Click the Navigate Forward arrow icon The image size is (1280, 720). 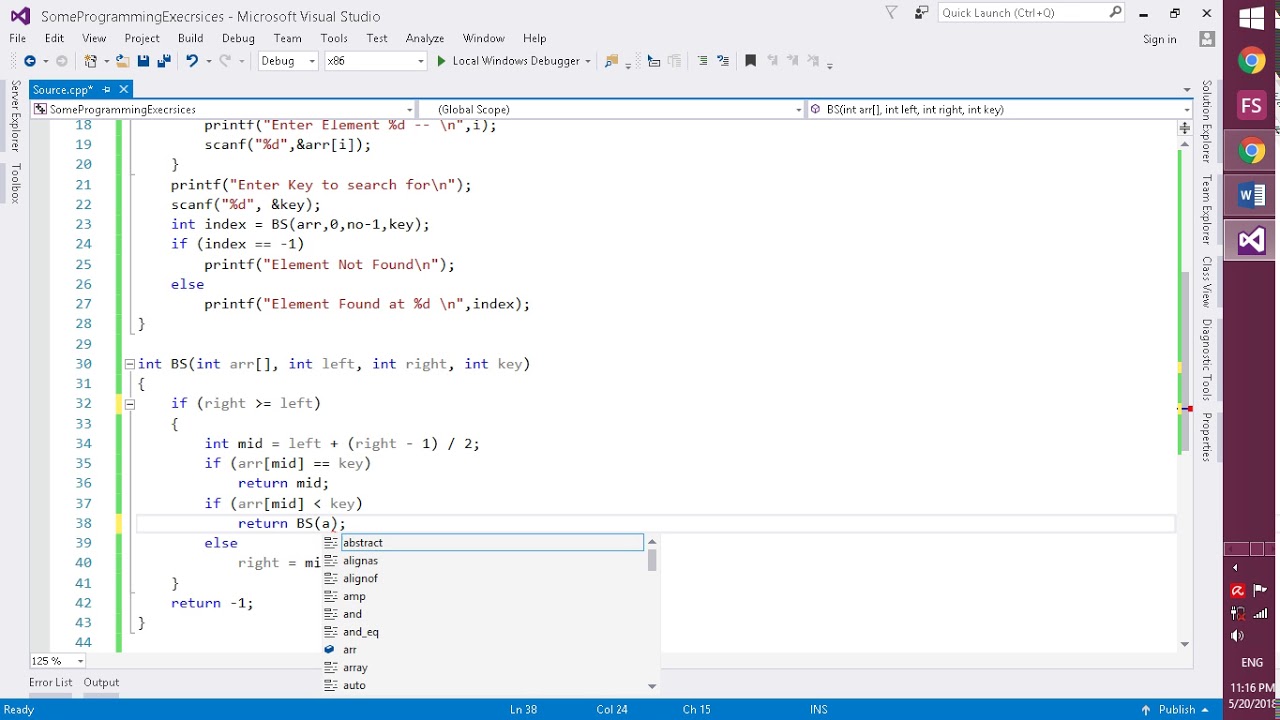click(61, 61)
